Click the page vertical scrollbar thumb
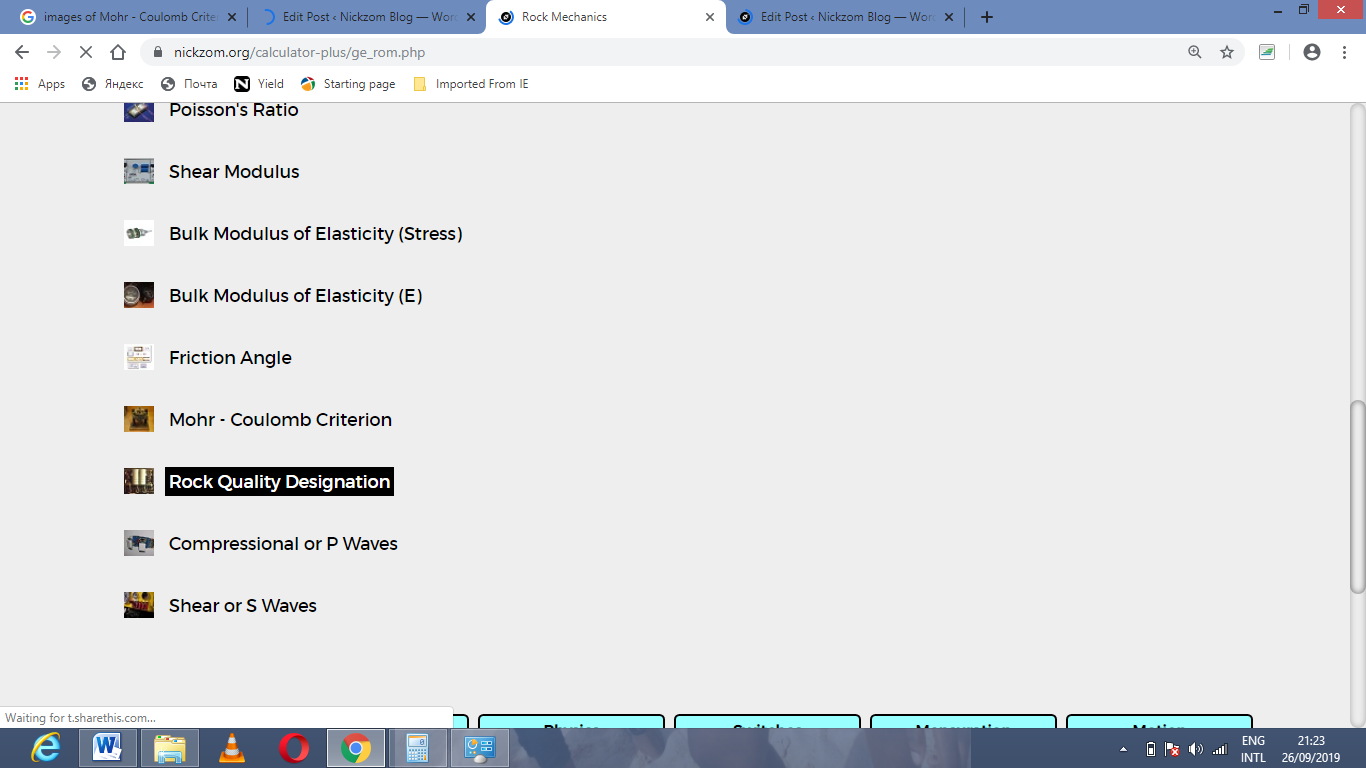Image resolution: width=1366 pixels, height=768 pixels. pyautogui.click(x=1357, y=497)
